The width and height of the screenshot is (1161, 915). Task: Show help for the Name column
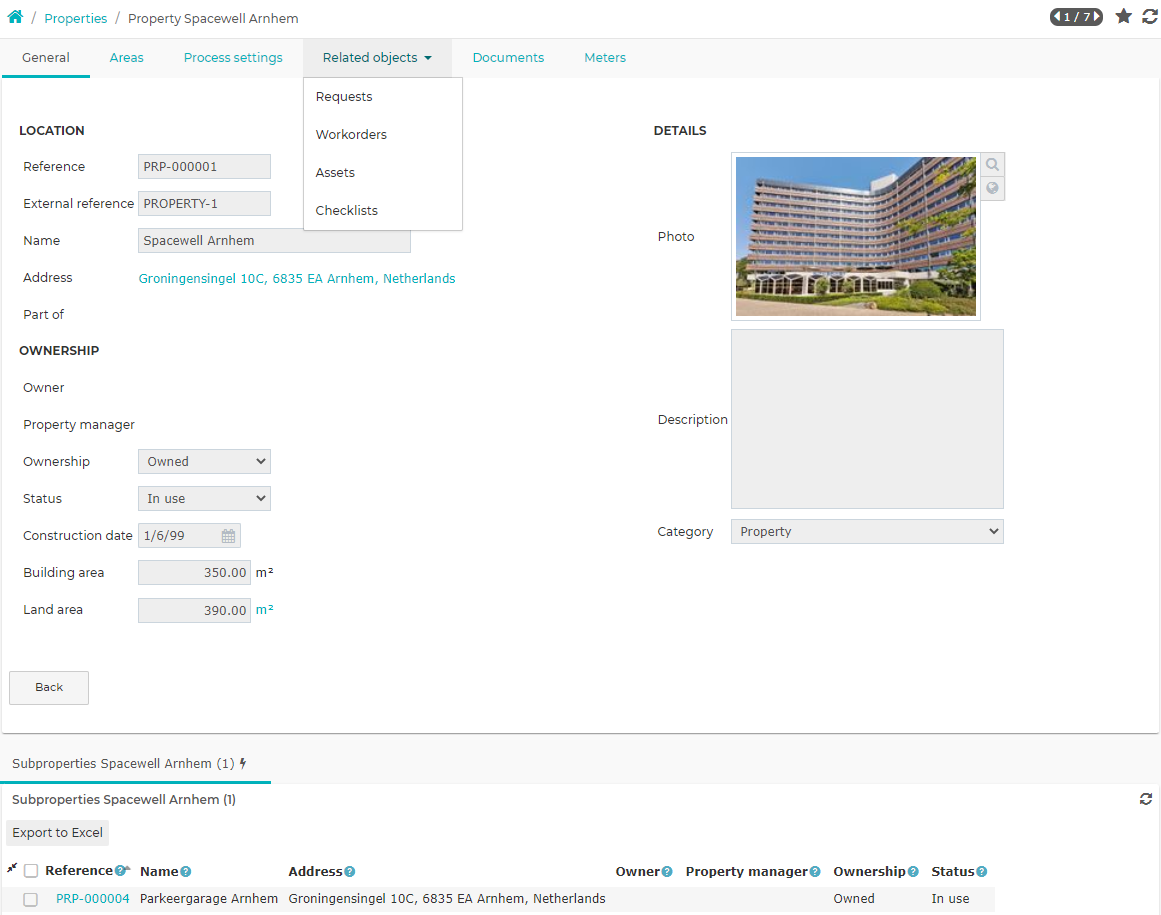186,872
